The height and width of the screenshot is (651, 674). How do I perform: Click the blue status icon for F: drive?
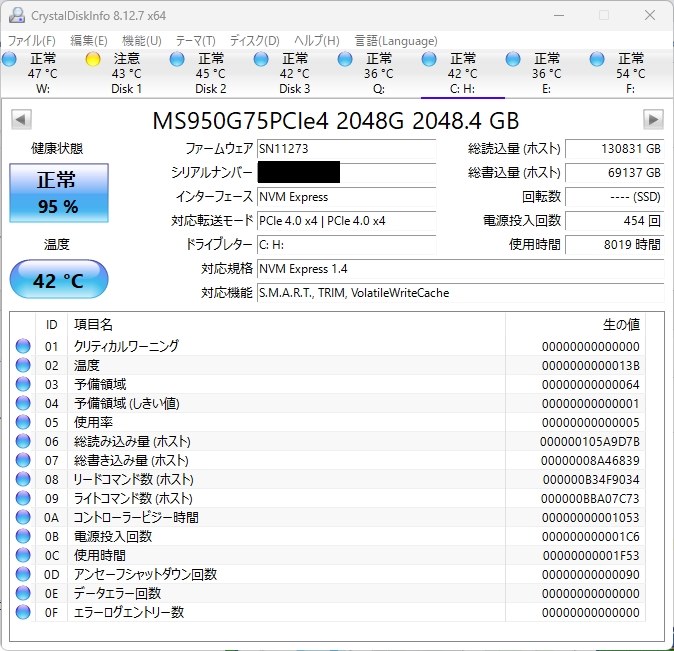(597, 59)
